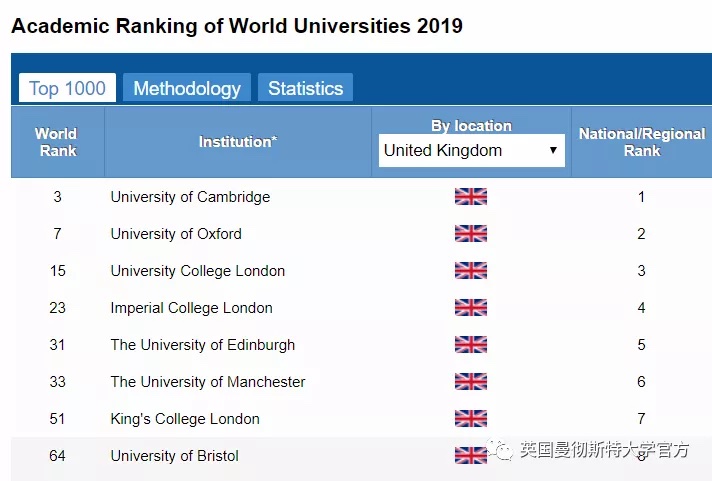Open The University of Manchester link
This screenshot has height=481, width=712.
208,382
